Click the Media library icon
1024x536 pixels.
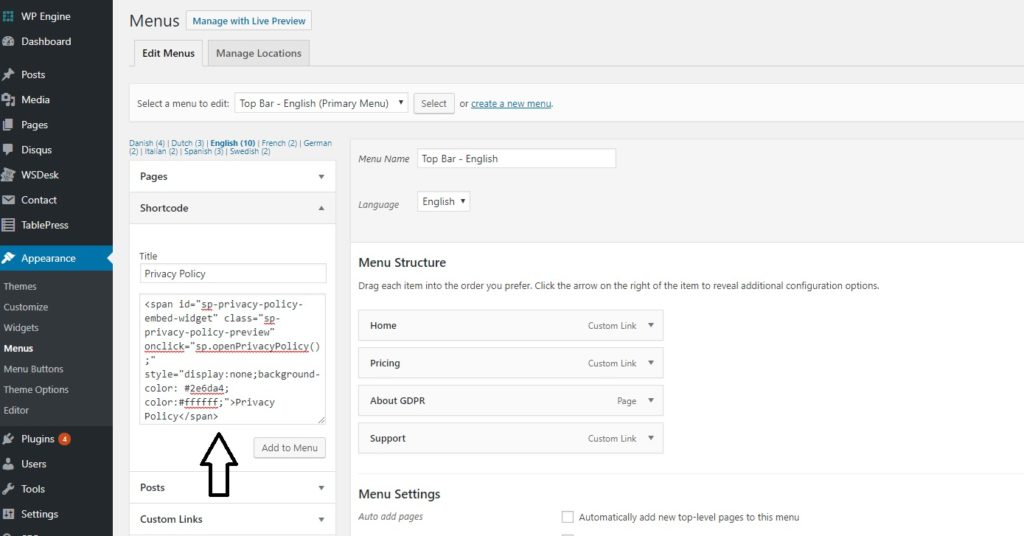coord(8,99)
